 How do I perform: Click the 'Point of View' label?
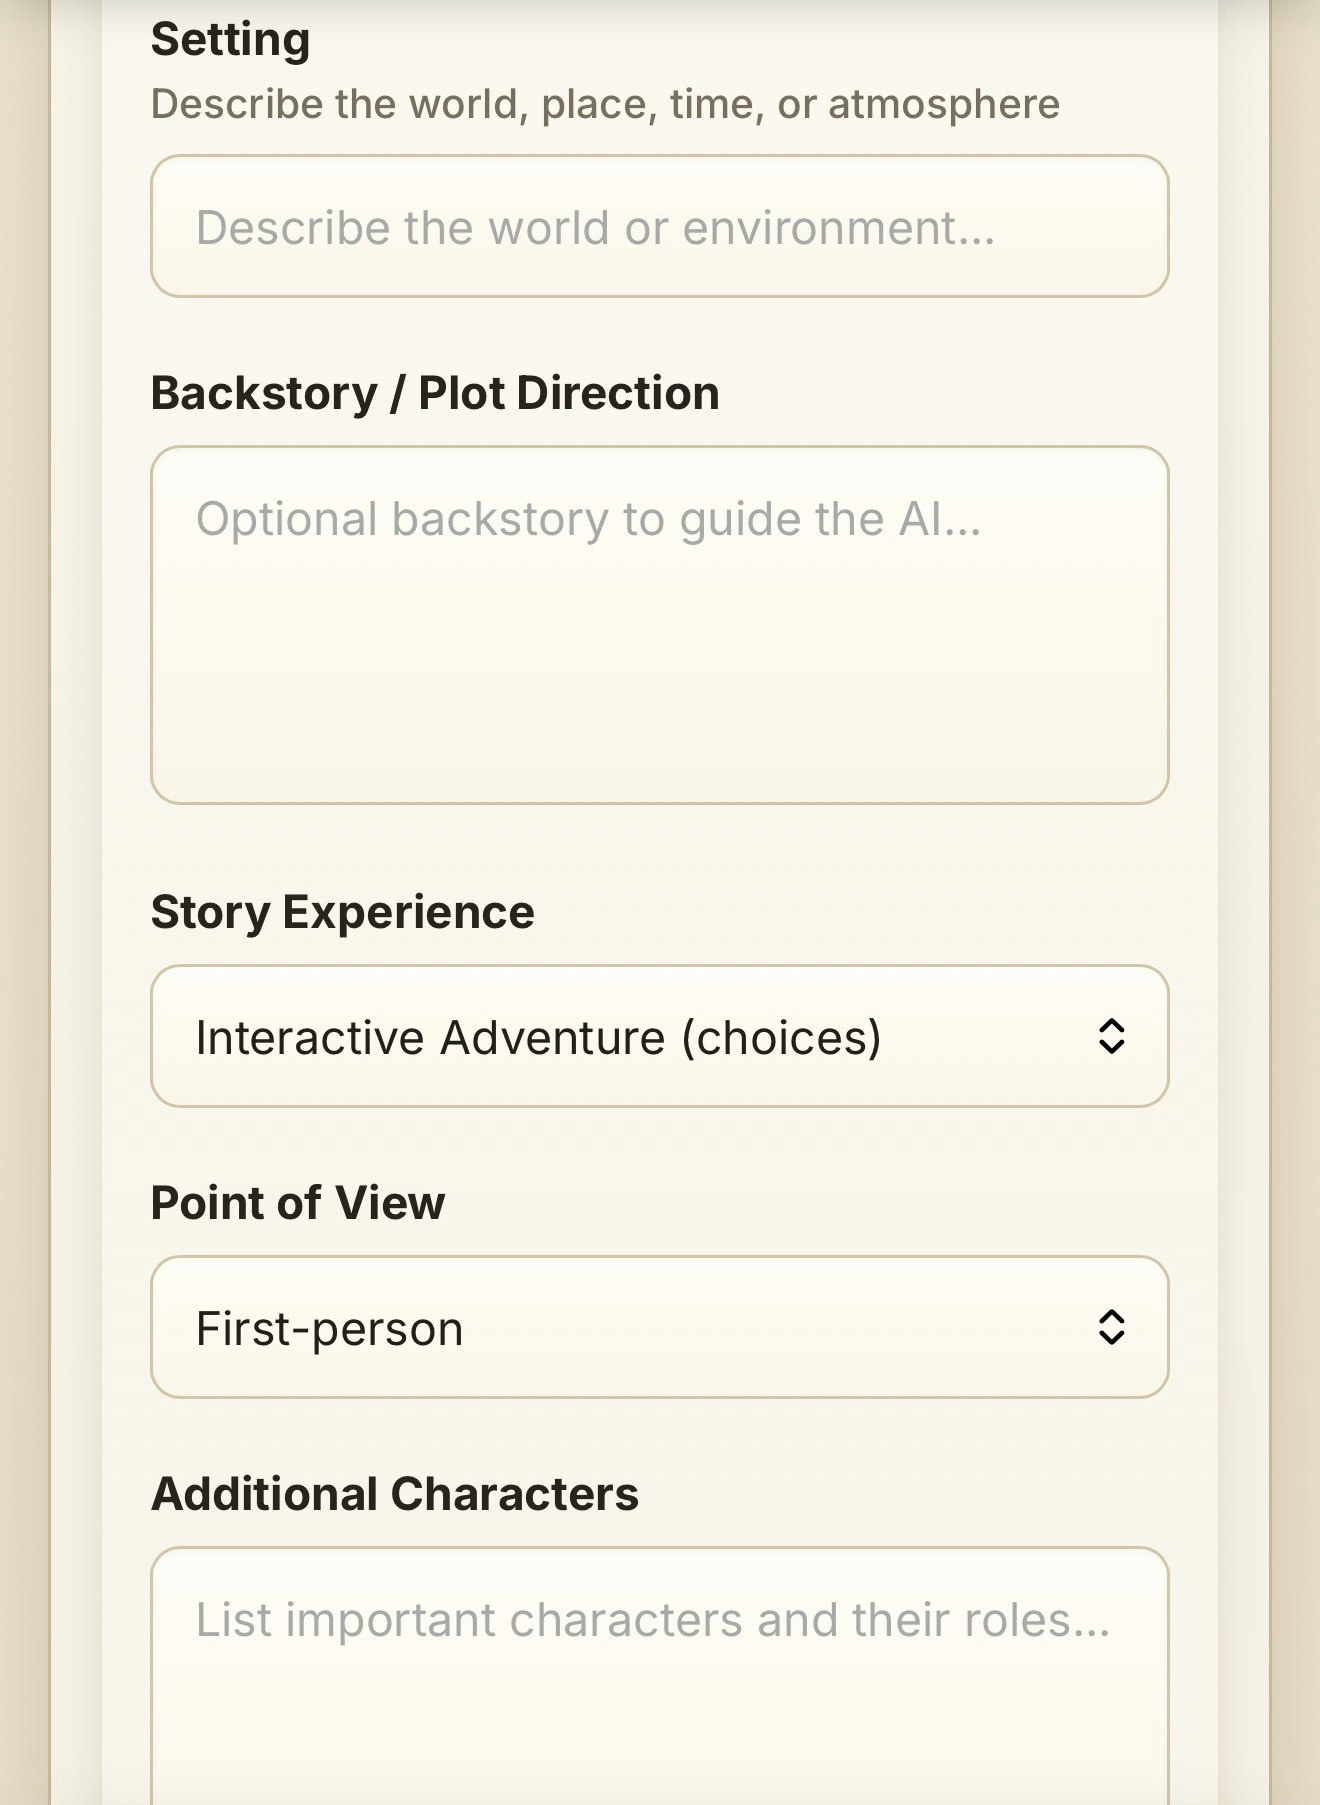(x=297, y=1202)
